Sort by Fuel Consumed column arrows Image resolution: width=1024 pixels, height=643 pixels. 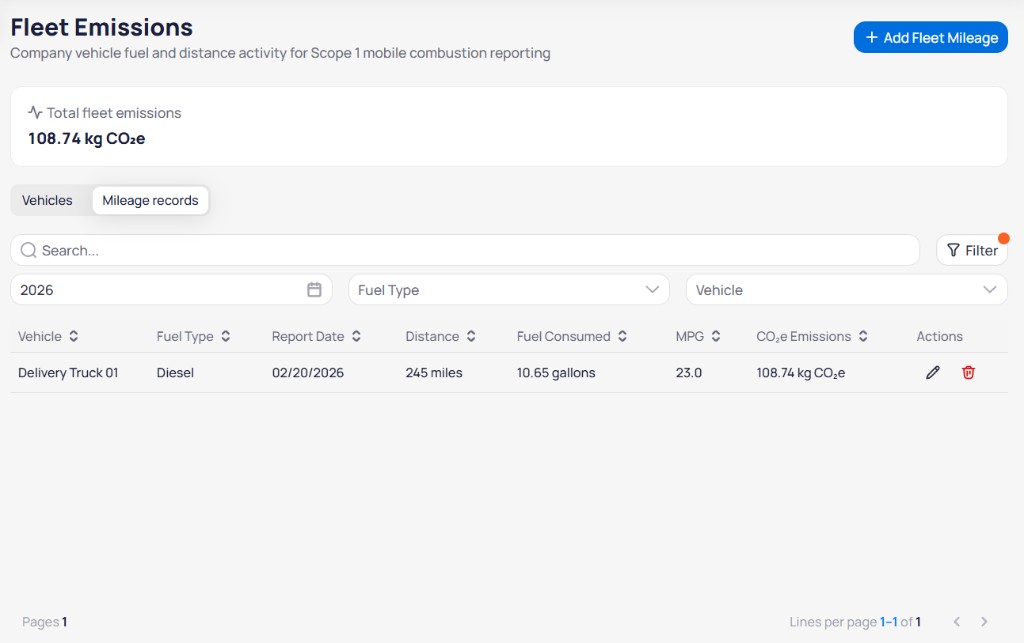tap(623, 336)
